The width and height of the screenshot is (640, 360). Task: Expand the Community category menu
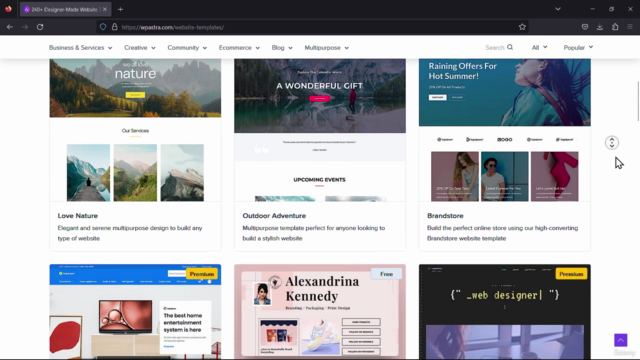pos(187,48)
